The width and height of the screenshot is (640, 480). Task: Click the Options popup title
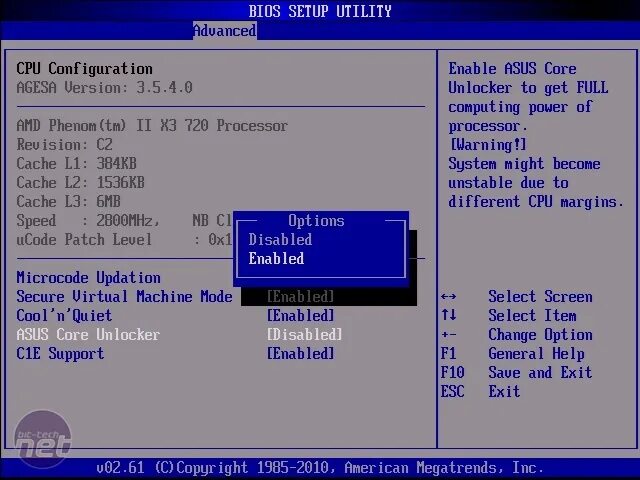click(x=316, y=221)
